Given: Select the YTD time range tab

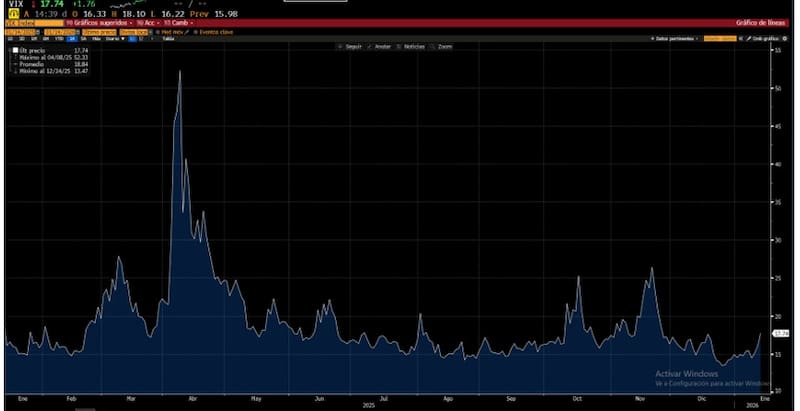Looking at the screenshot, I should pos(61,39).
